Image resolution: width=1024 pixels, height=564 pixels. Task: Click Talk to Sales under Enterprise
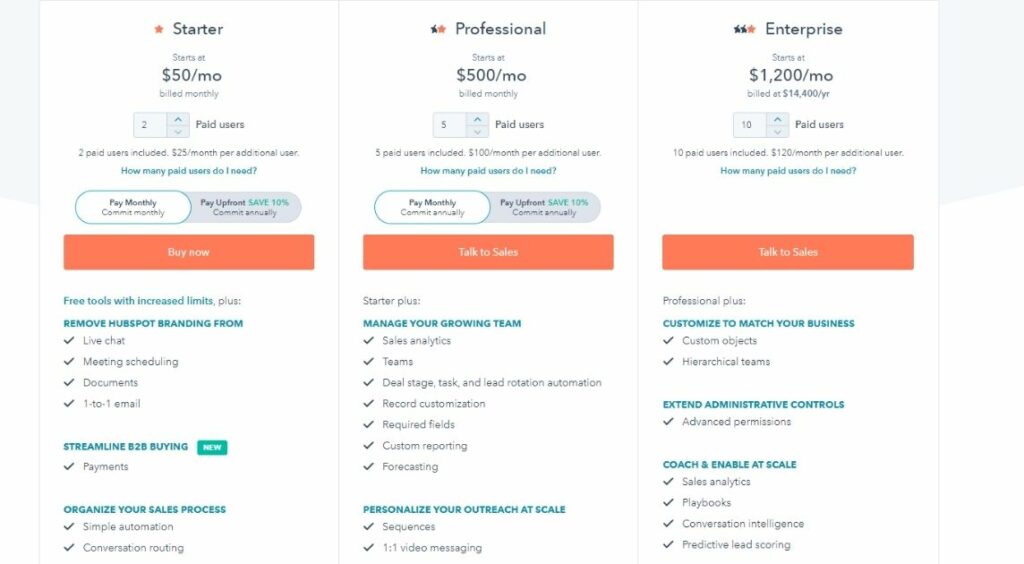coord(788,252)
